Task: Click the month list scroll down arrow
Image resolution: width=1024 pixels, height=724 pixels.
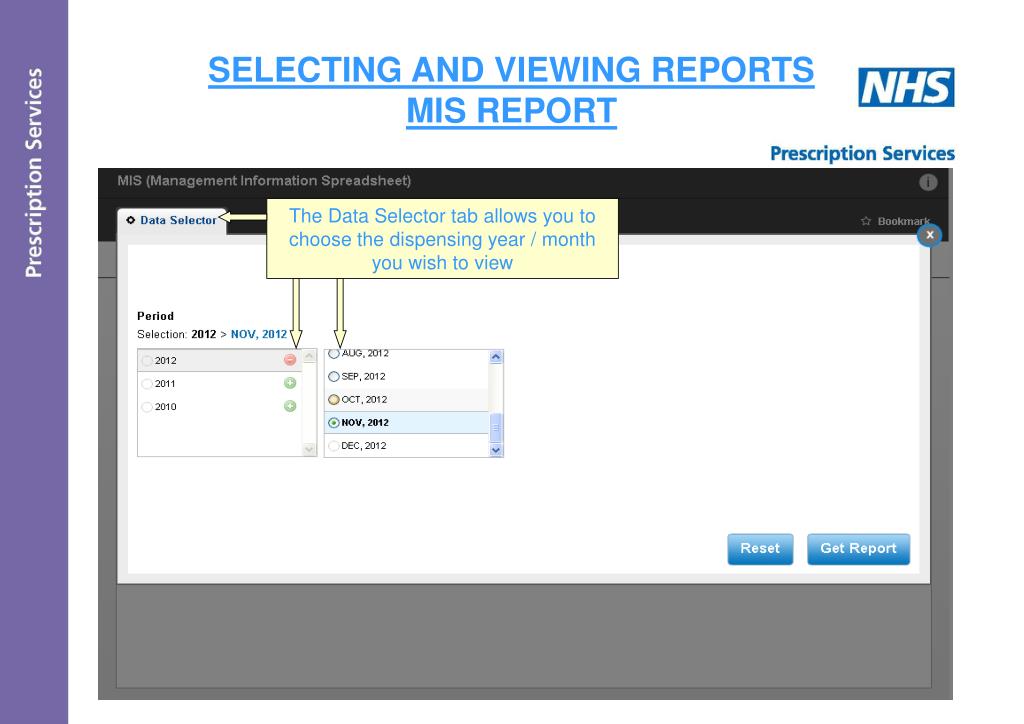Action: pyautogui.click(x=496, y=450)
